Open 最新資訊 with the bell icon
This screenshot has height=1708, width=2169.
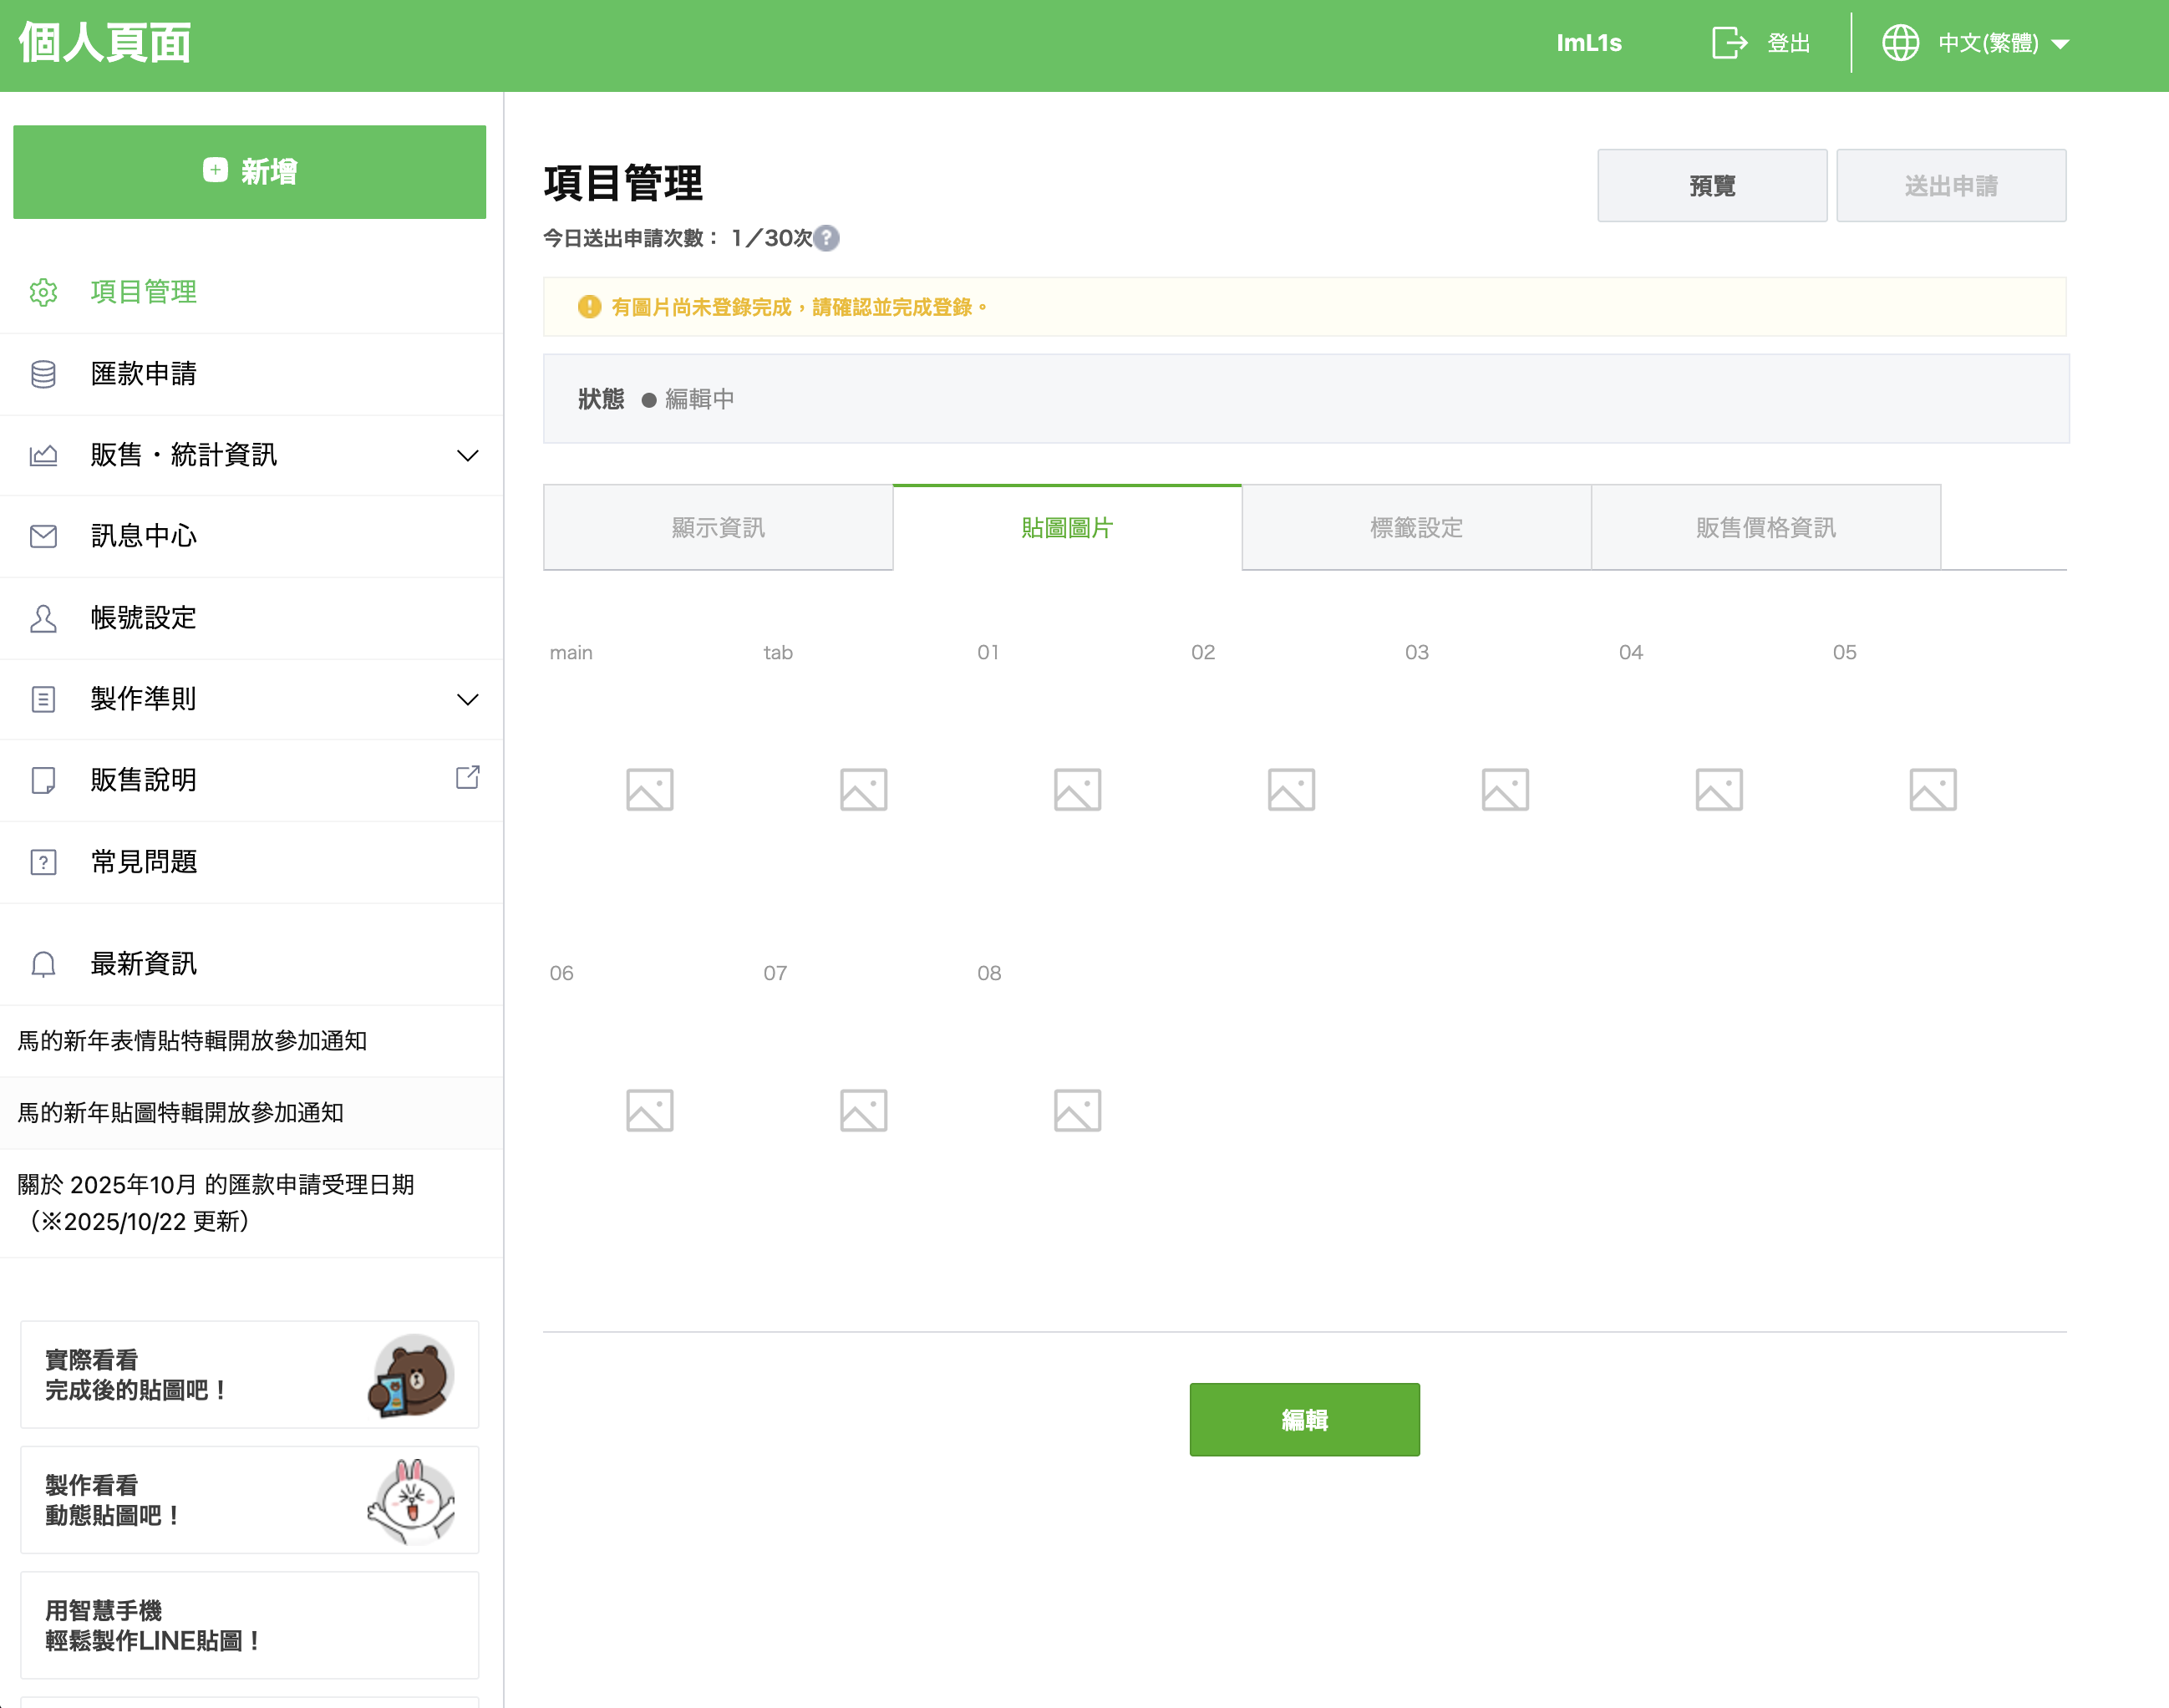[x=43, y=963]
